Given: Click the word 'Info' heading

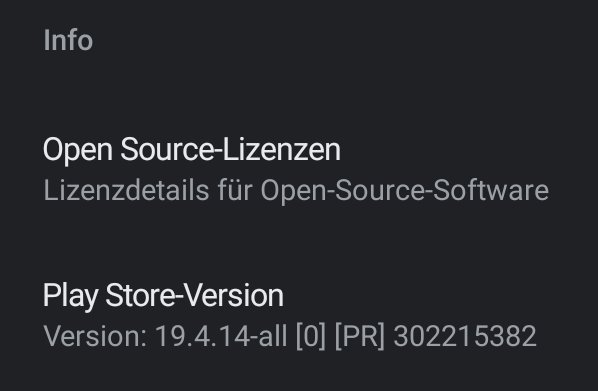Looking at the screenshot, I should coord(68,40).
